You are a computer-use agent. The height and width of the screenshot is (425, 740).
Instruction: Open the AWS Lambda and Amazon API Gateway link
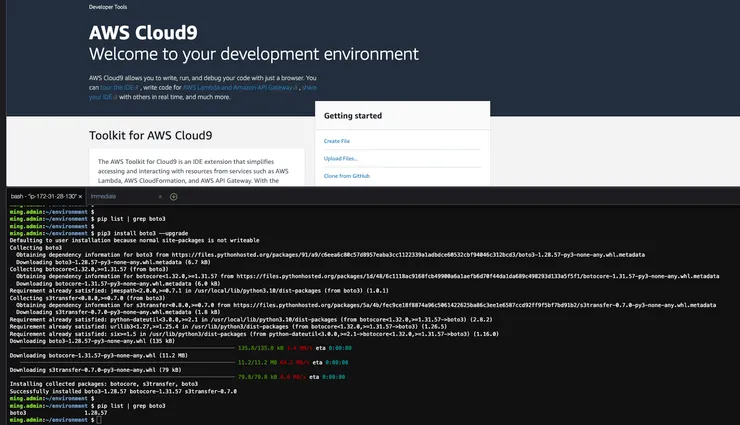click(240, 87)
